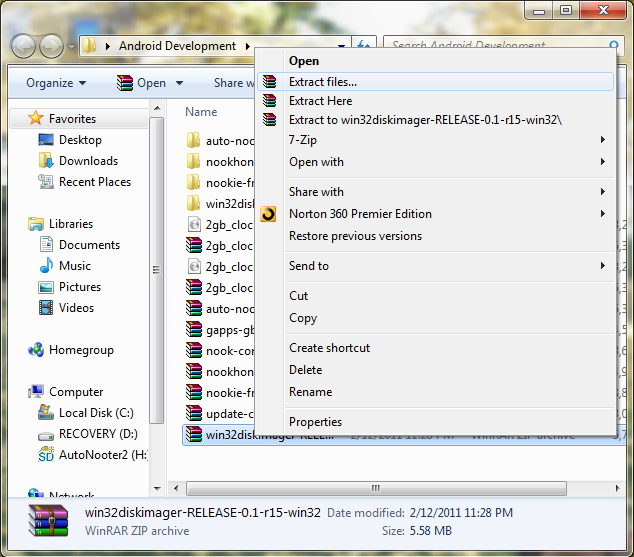Select Rename in the context menu
This screenshot has height=557, width=634.
tap(310, 392)
